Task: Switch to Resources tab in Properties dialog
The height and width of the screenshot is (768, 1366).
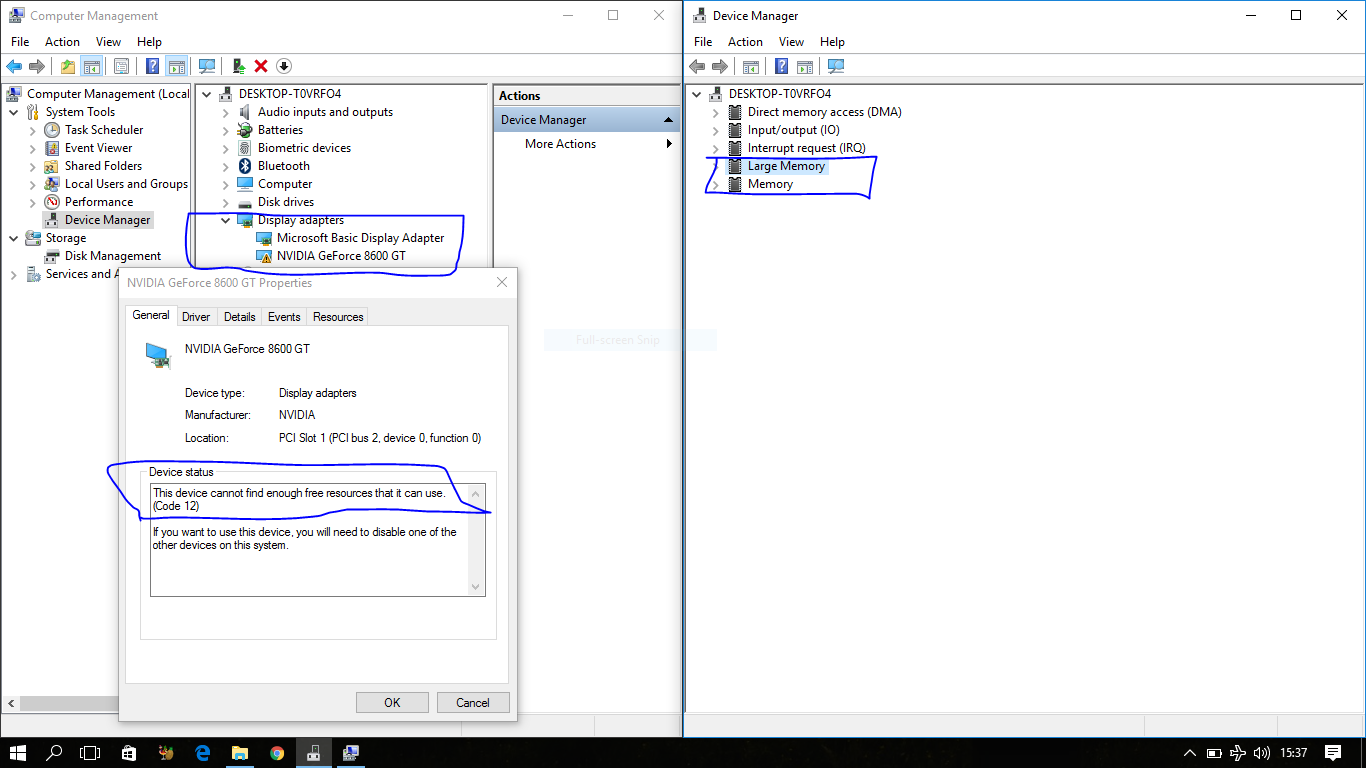Action: coord(338,317)
